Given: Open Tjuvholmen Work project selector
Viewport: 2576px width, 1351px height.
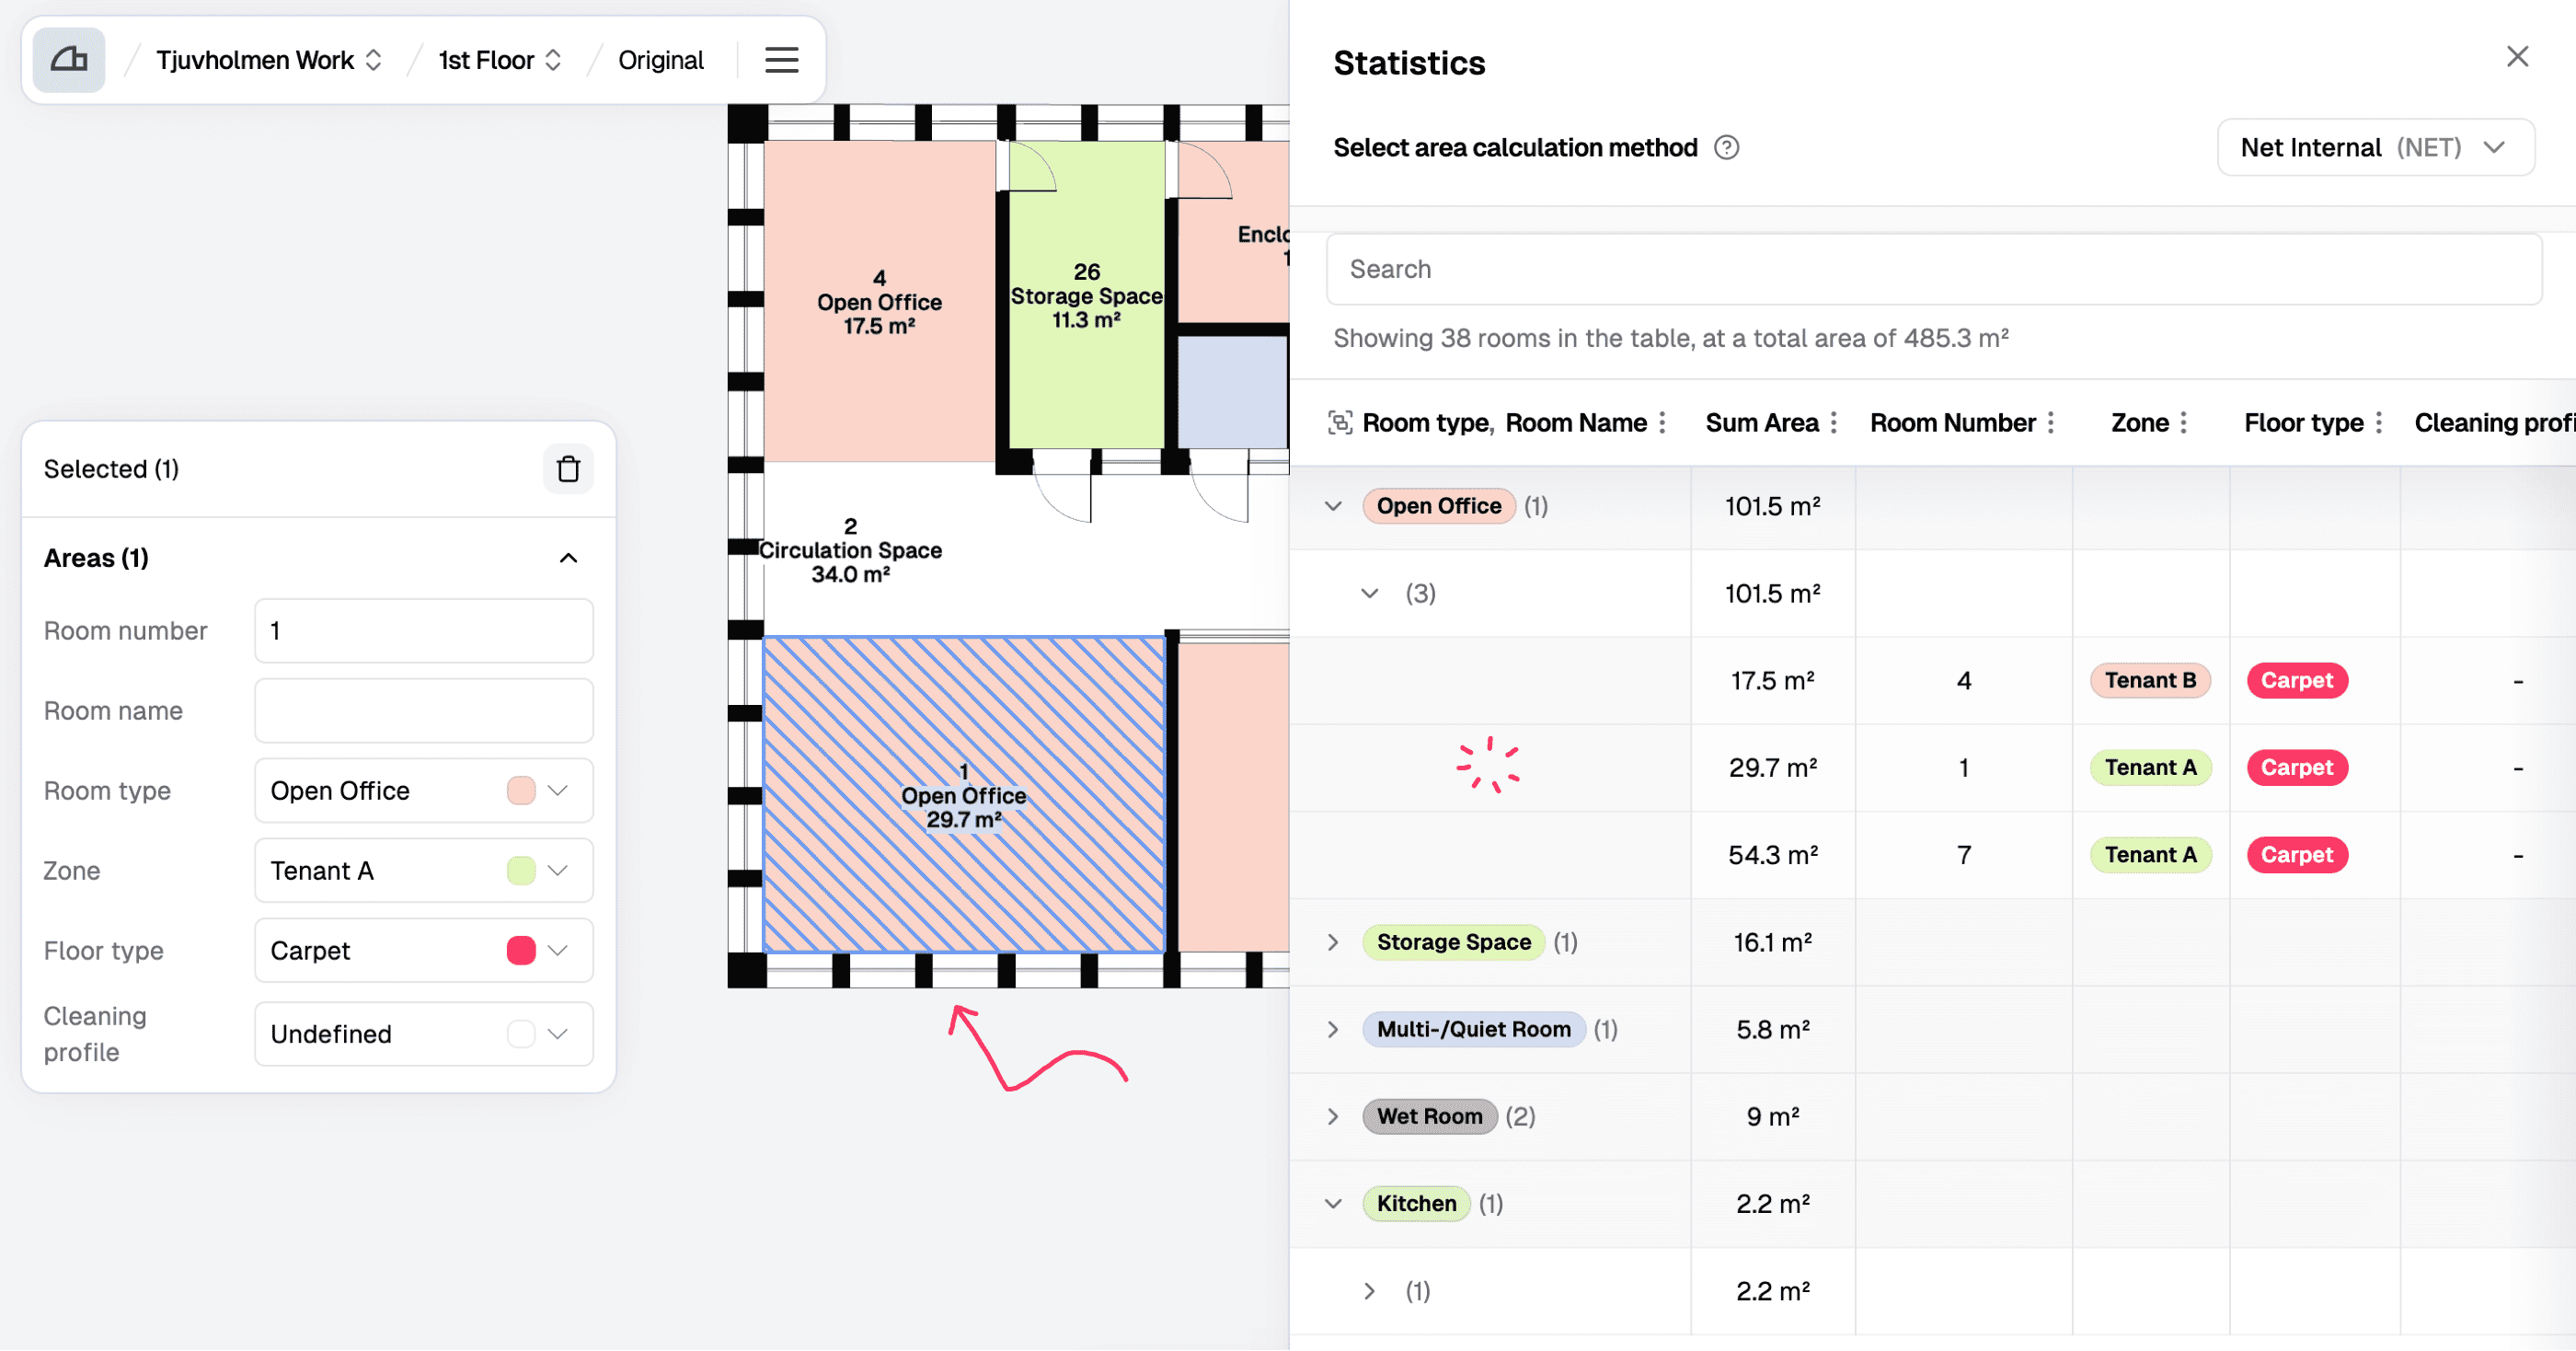Looking at the screenshot, I should 268,60.
